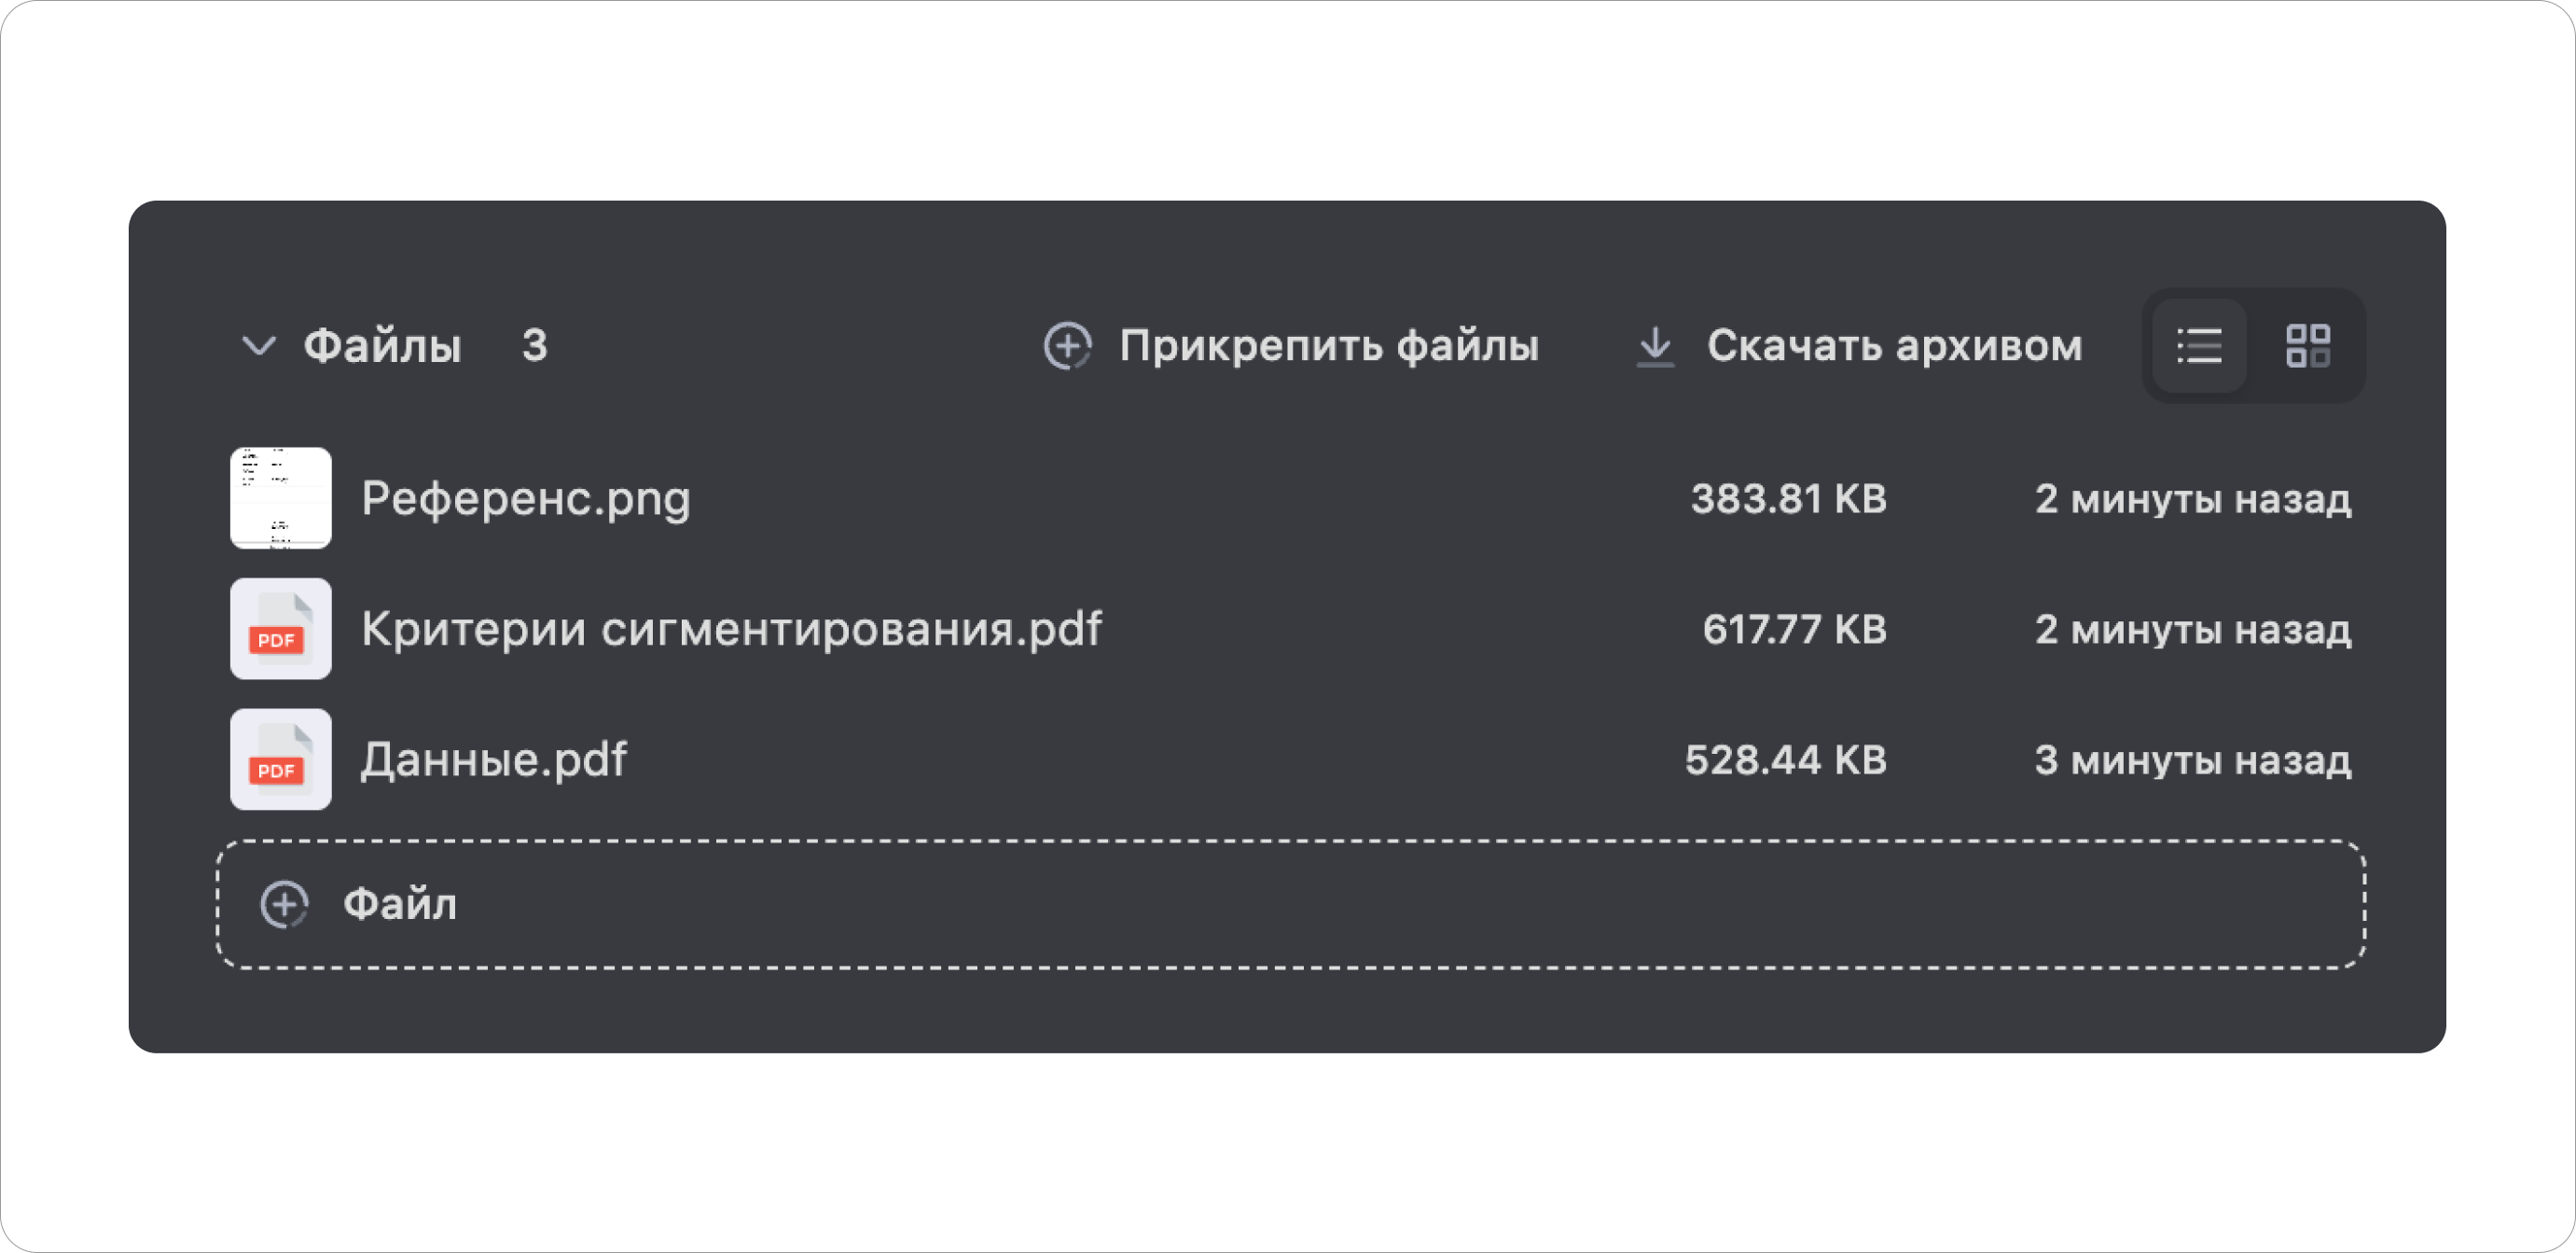Click the file counter showing 3
The height and width of the screenshot is (1253, 2576).
[x=535, y=347]
